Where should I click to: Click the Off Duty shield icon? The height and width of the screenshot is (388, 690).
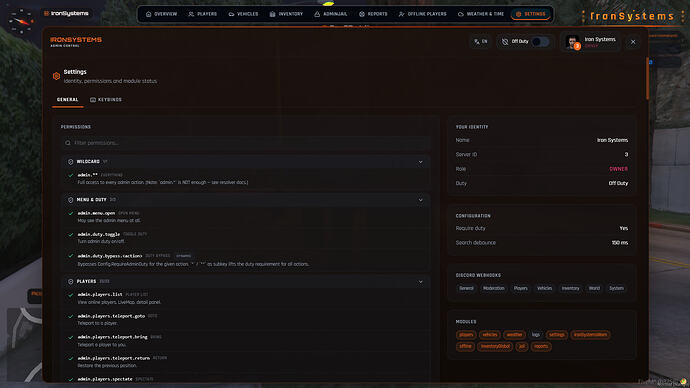[505, 42]
